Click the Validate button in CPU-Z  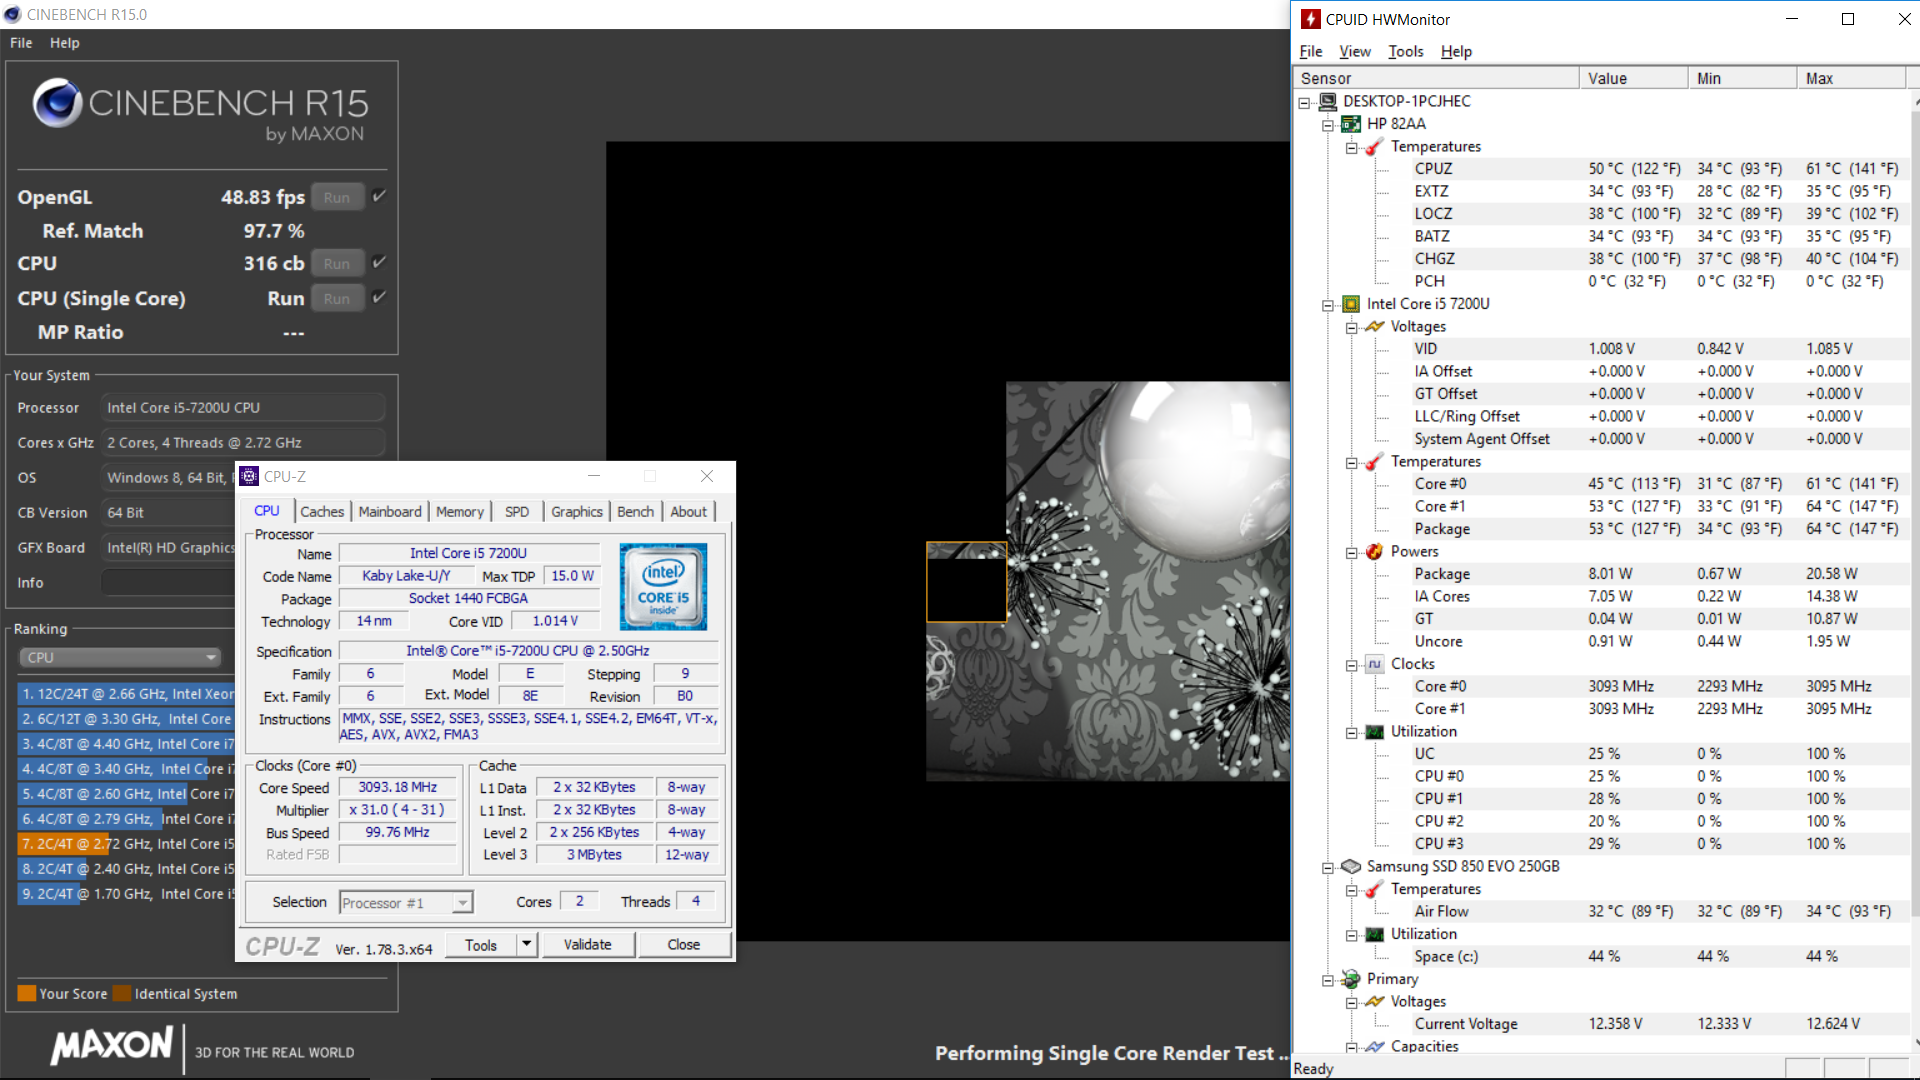point(587,944)
